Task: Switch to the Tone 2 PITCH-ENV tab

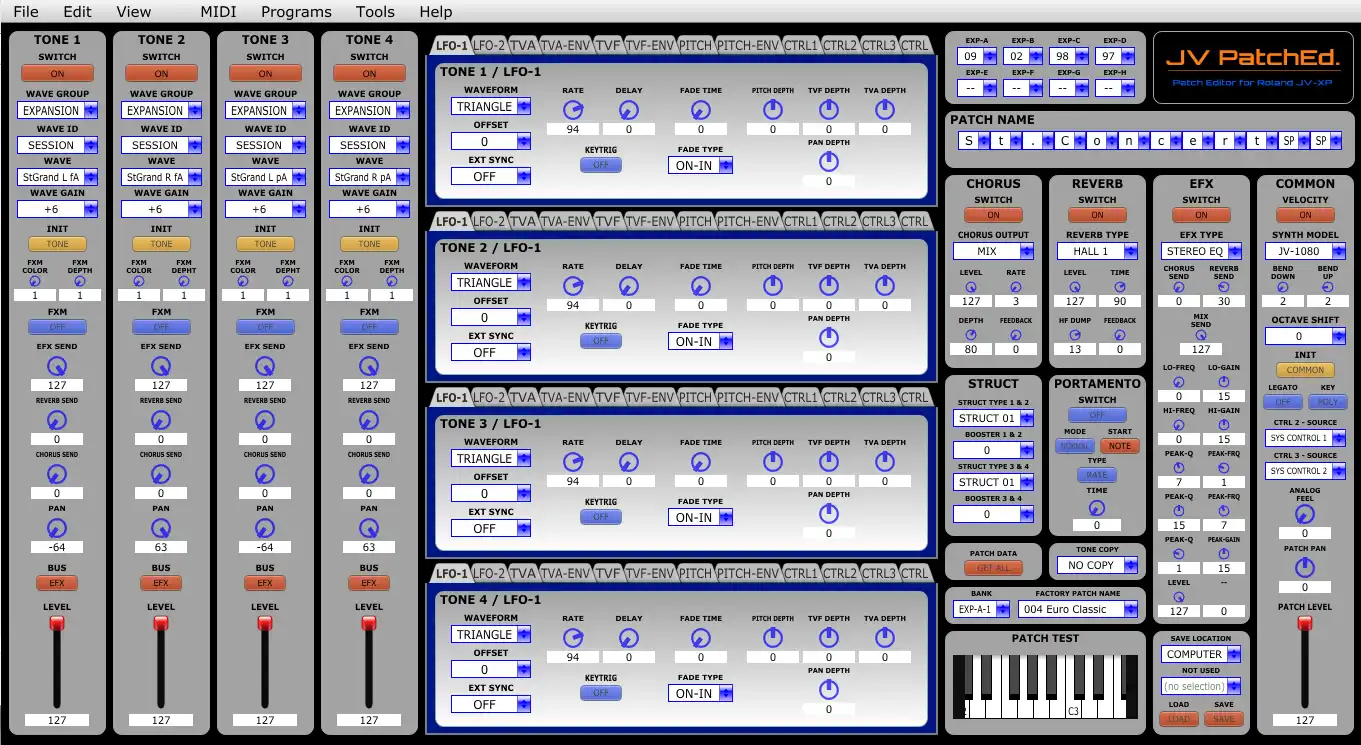Action: pos(748,221)
